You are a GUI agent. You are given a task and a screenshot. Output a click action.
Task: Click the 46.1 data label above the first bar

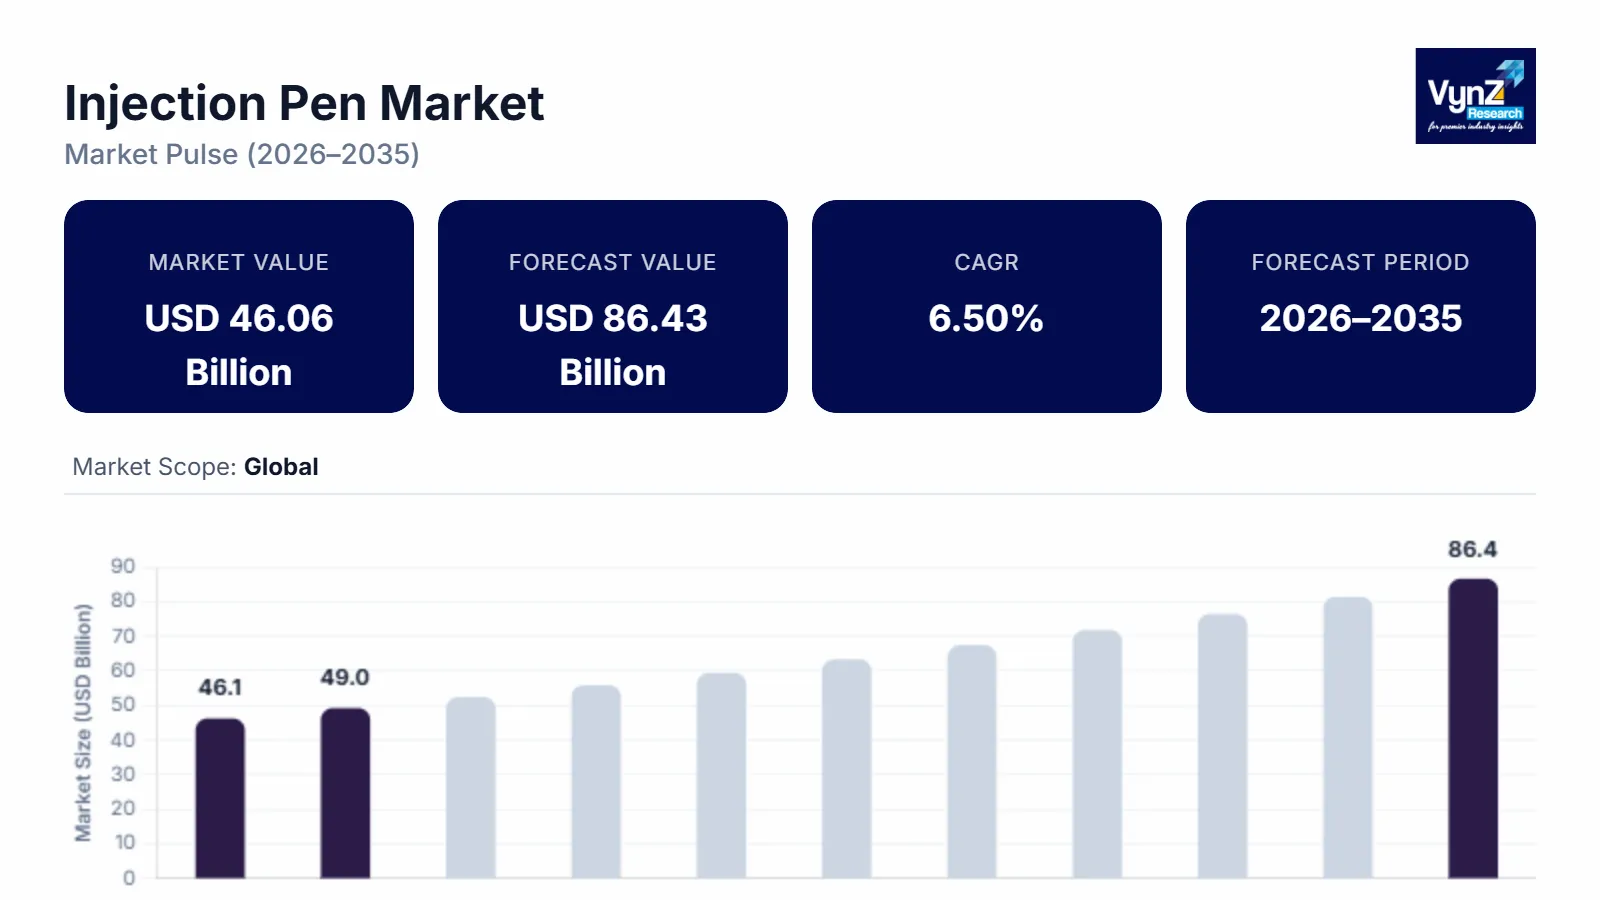click(220, 687)
